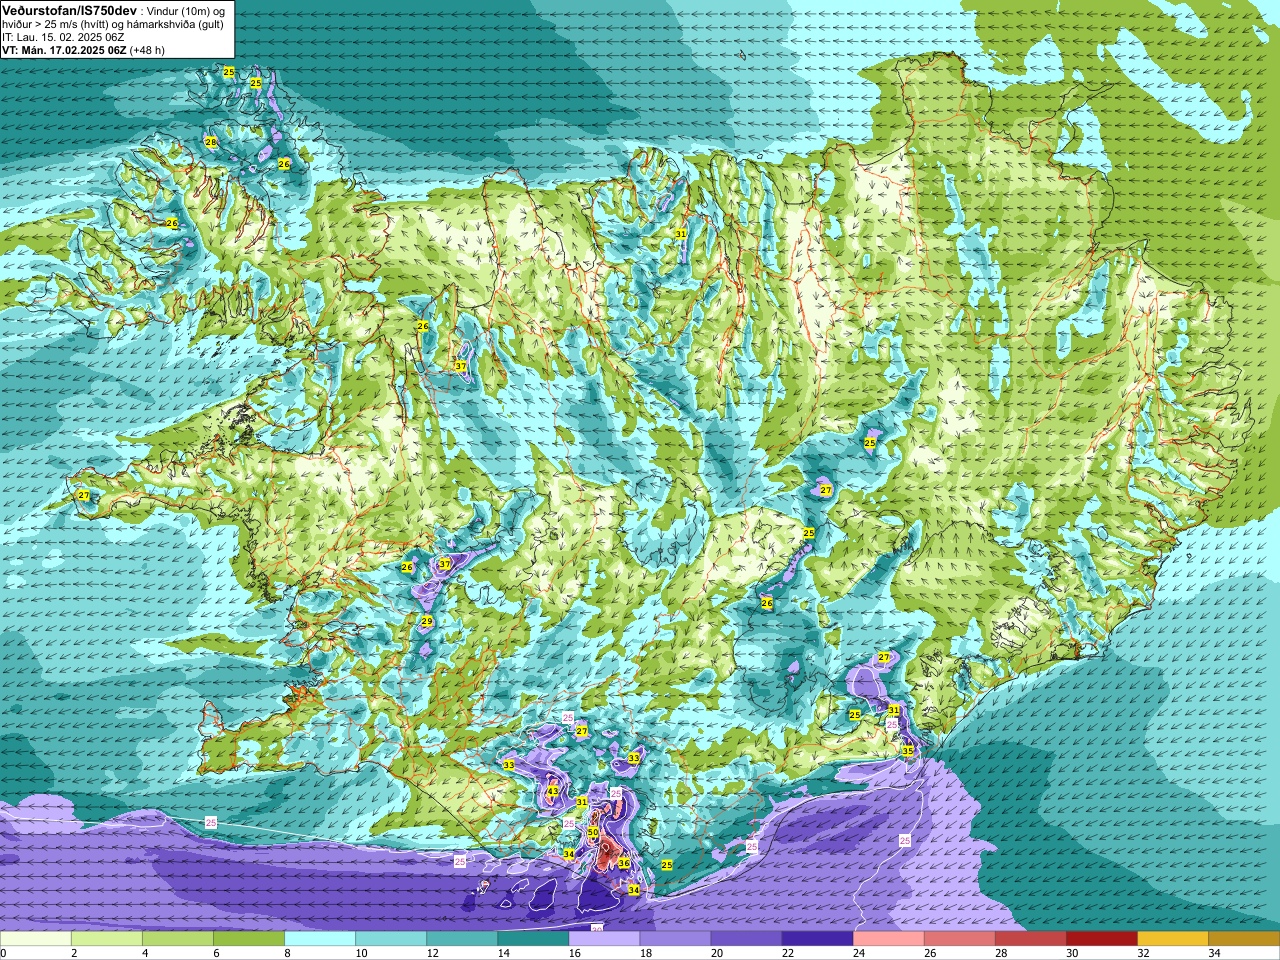
Task: Select the 16–18 m/s lavender legend swatch
Action: tap(604, 939)
